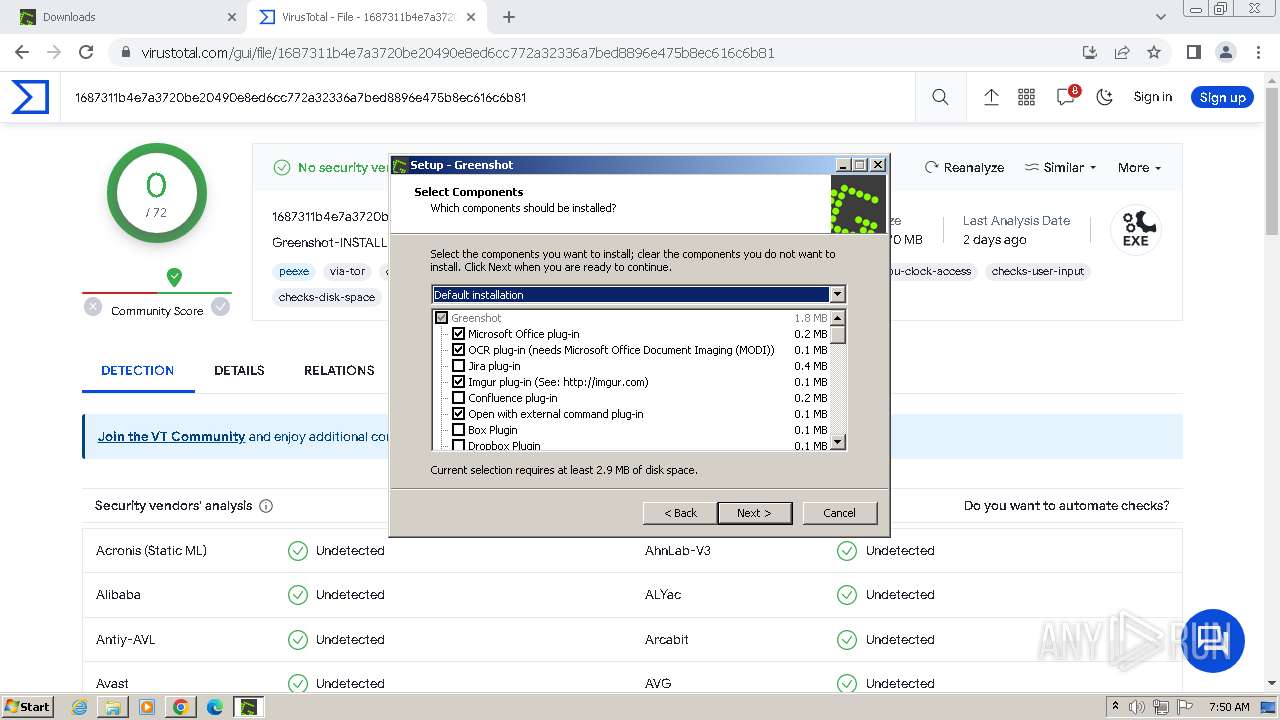
Task: Toggle dark mode moon icon
Action: coord(1105,97)
